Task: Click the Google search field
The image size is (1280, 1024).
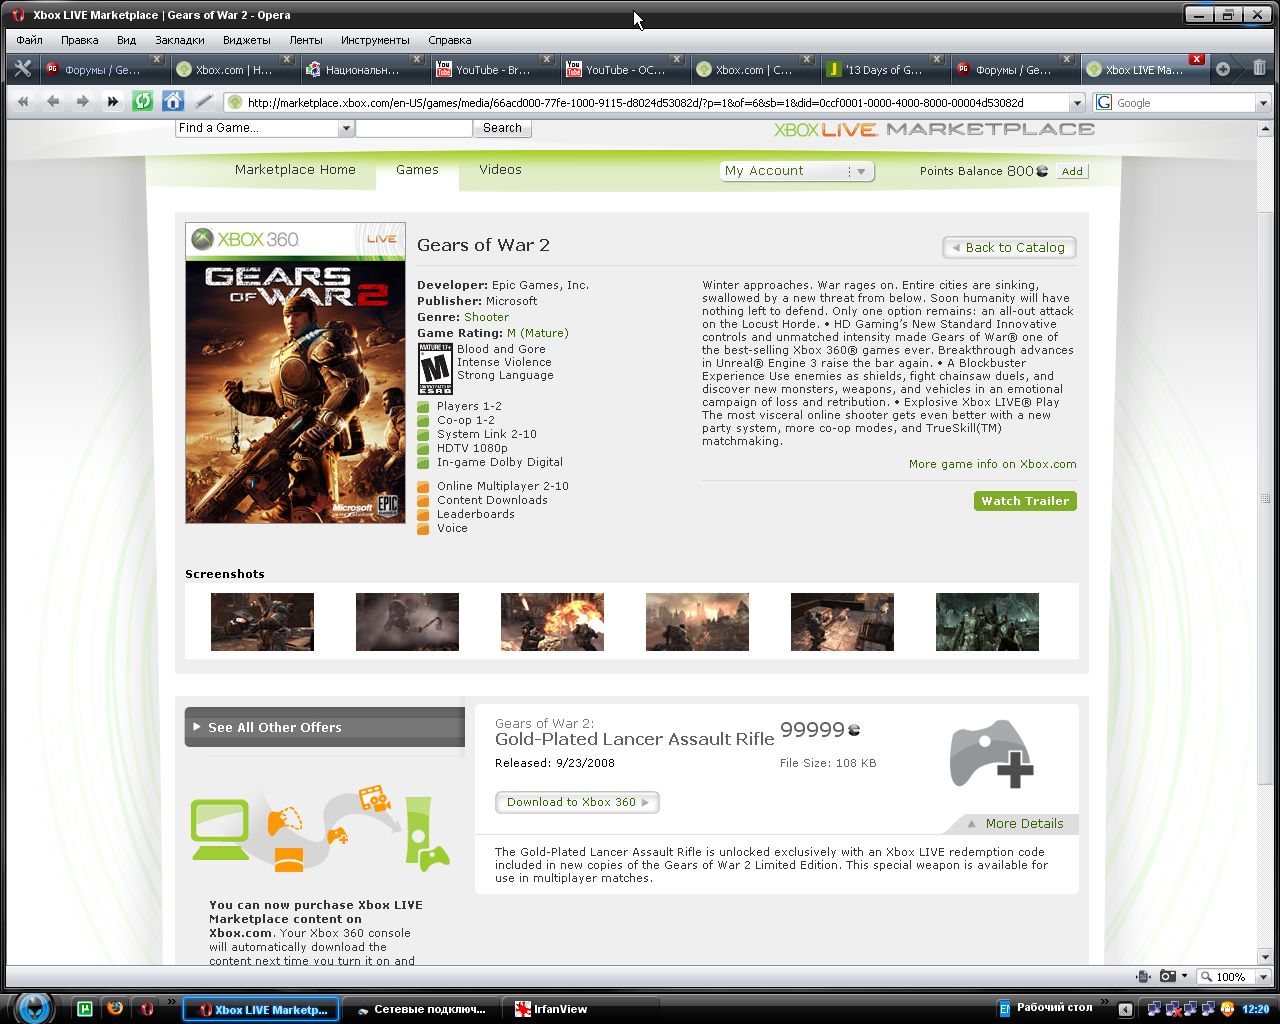Action: (x=1185, y=102)
